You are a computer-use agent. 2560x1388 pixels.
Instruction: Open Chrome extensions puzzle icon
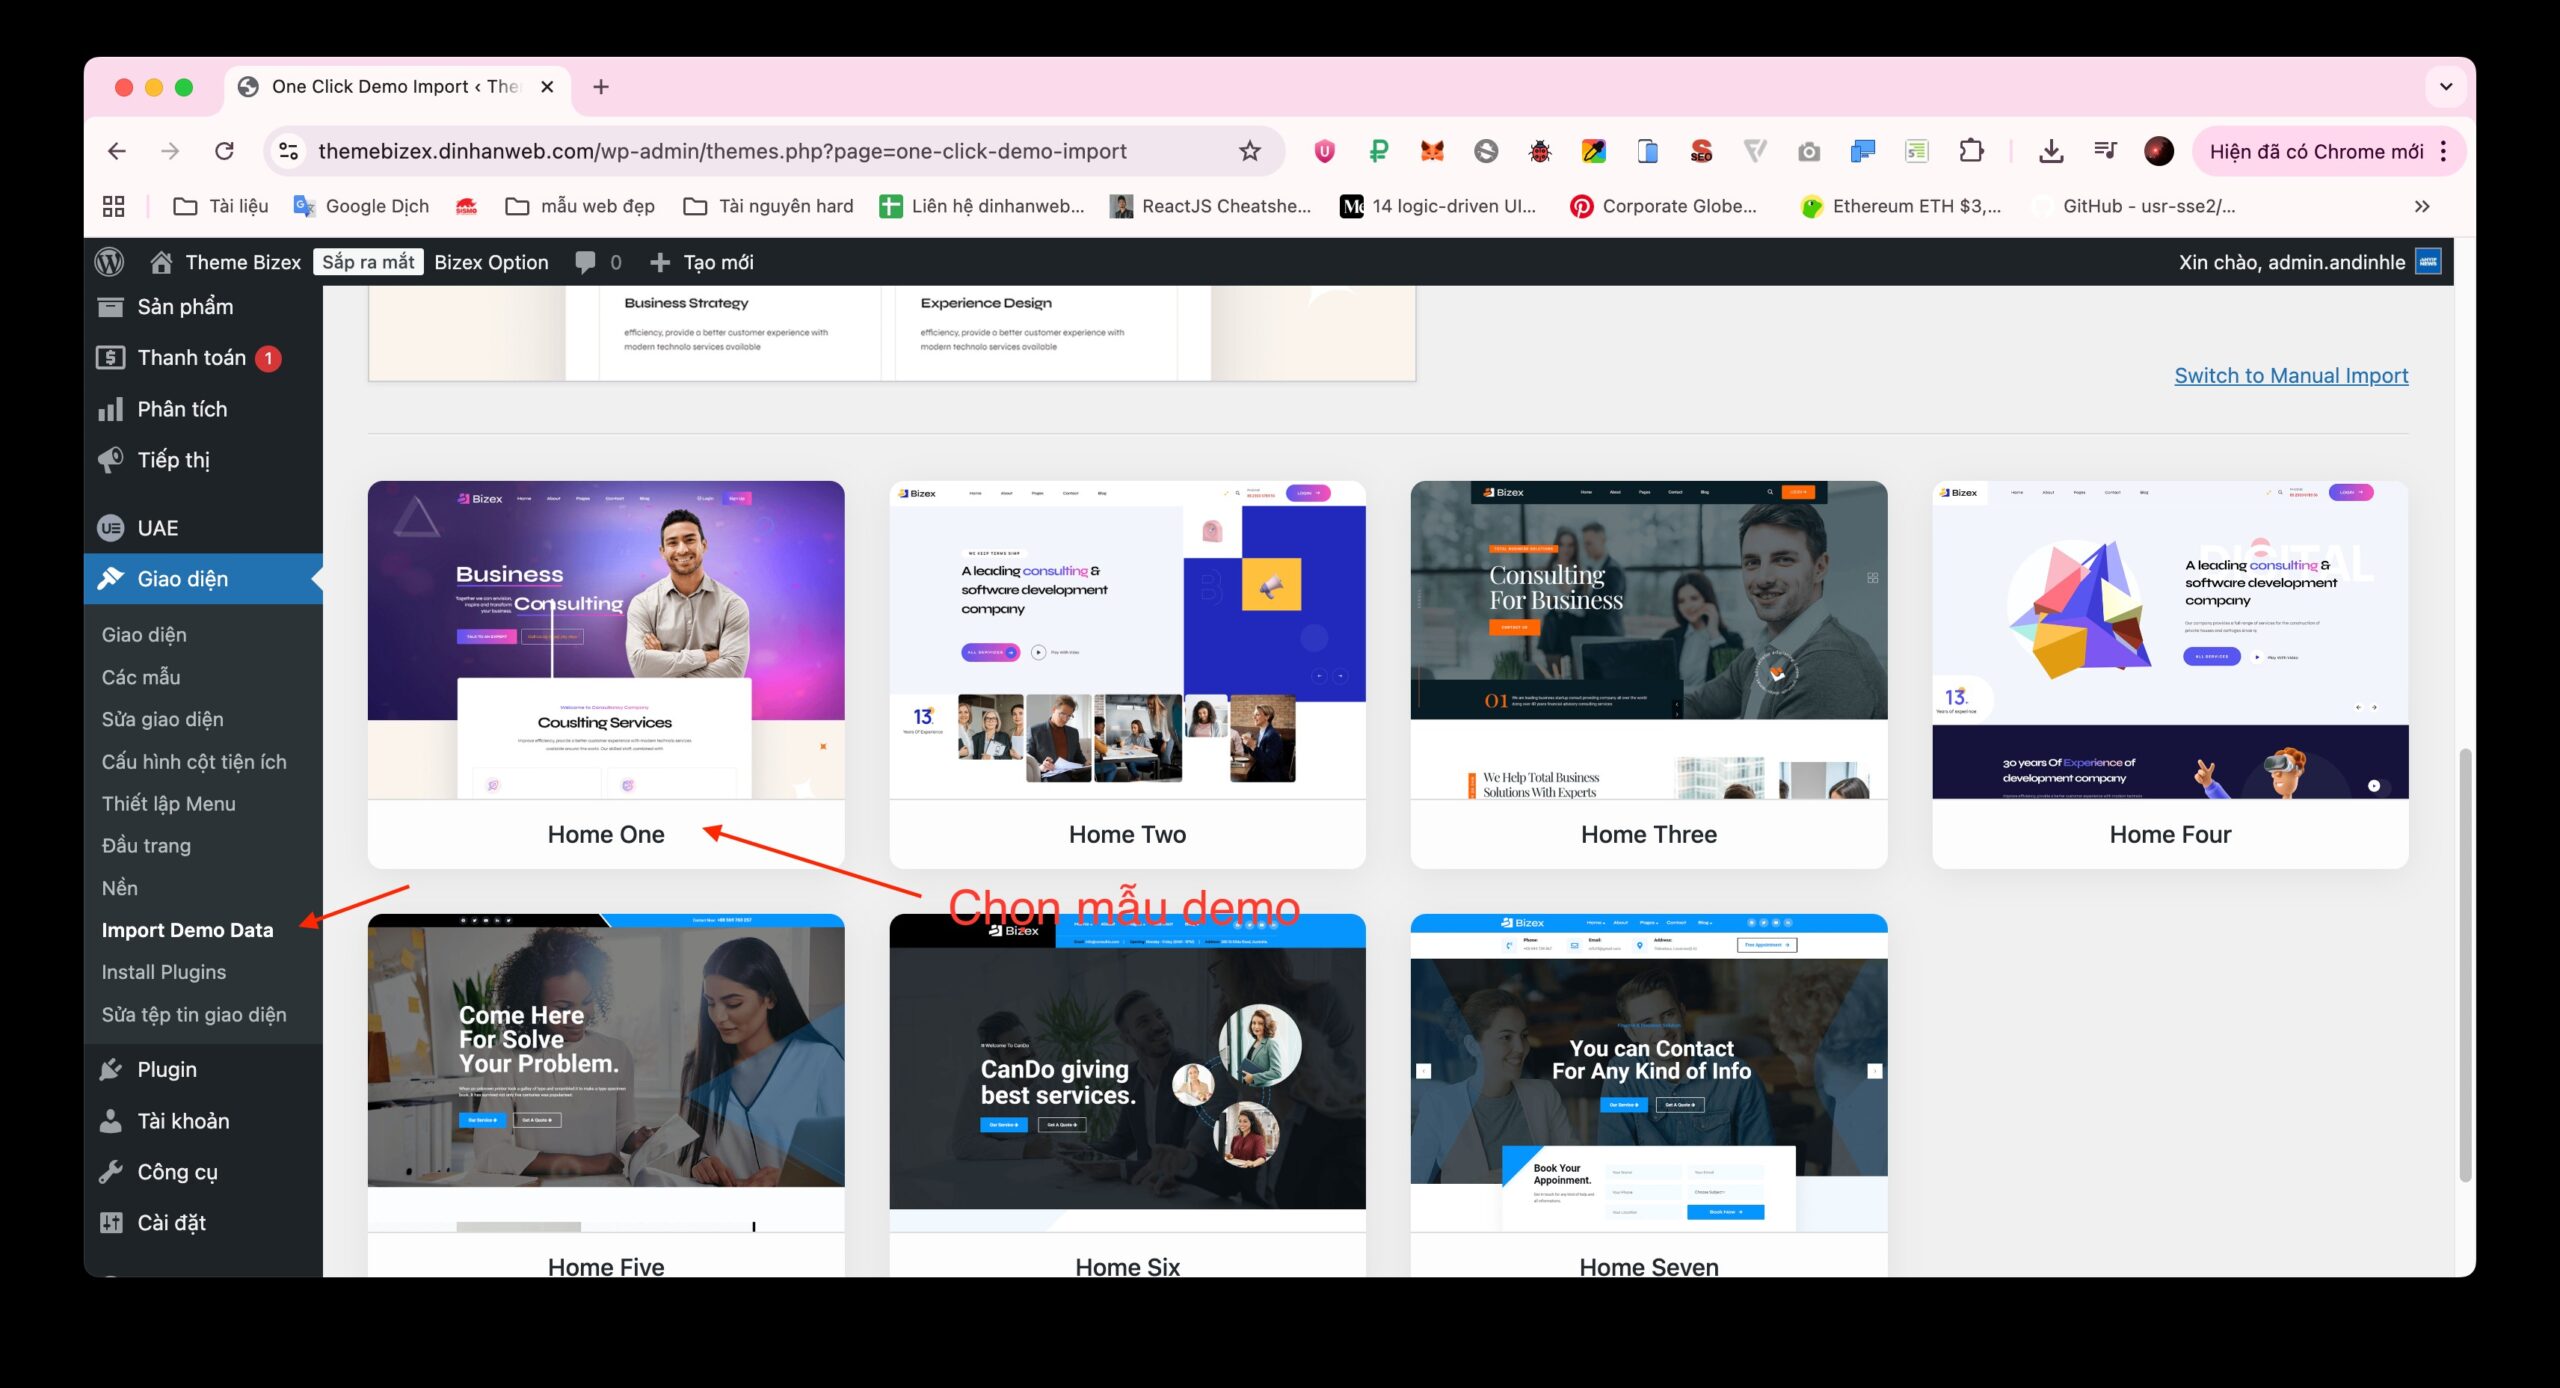(1971, 151)
